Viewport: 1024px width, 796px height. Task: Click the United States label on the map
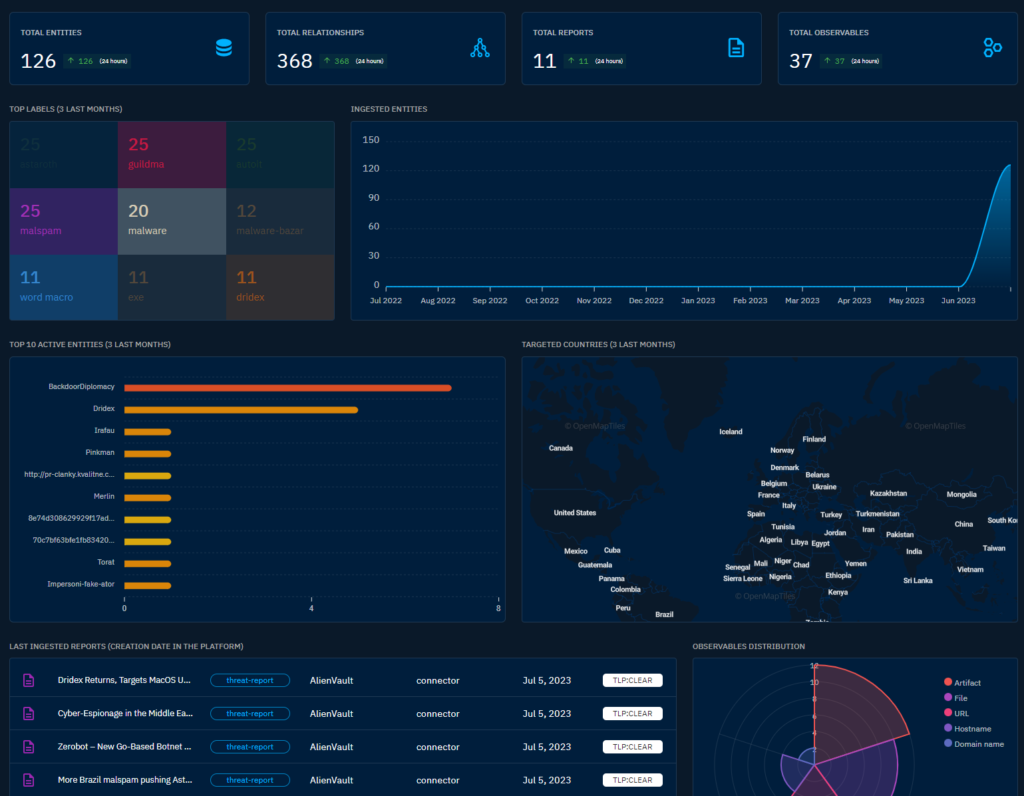pyautogui.click(x=575, y=513)
